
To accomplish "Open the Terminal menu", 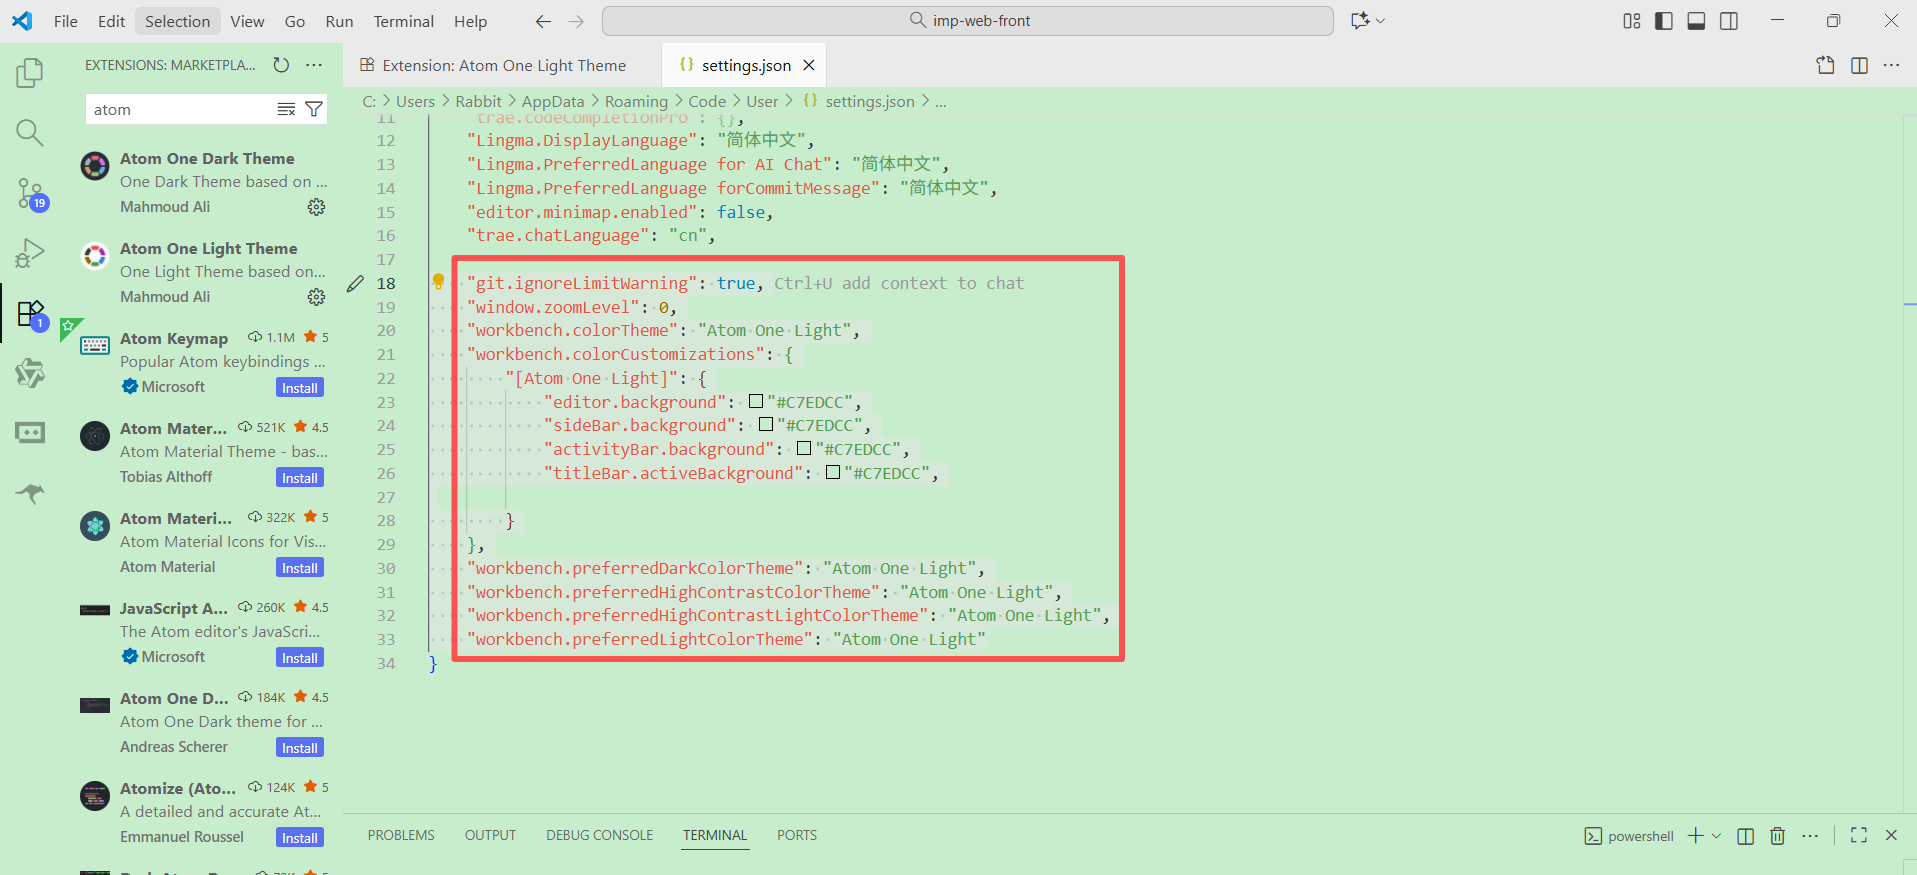I will 404,21.
